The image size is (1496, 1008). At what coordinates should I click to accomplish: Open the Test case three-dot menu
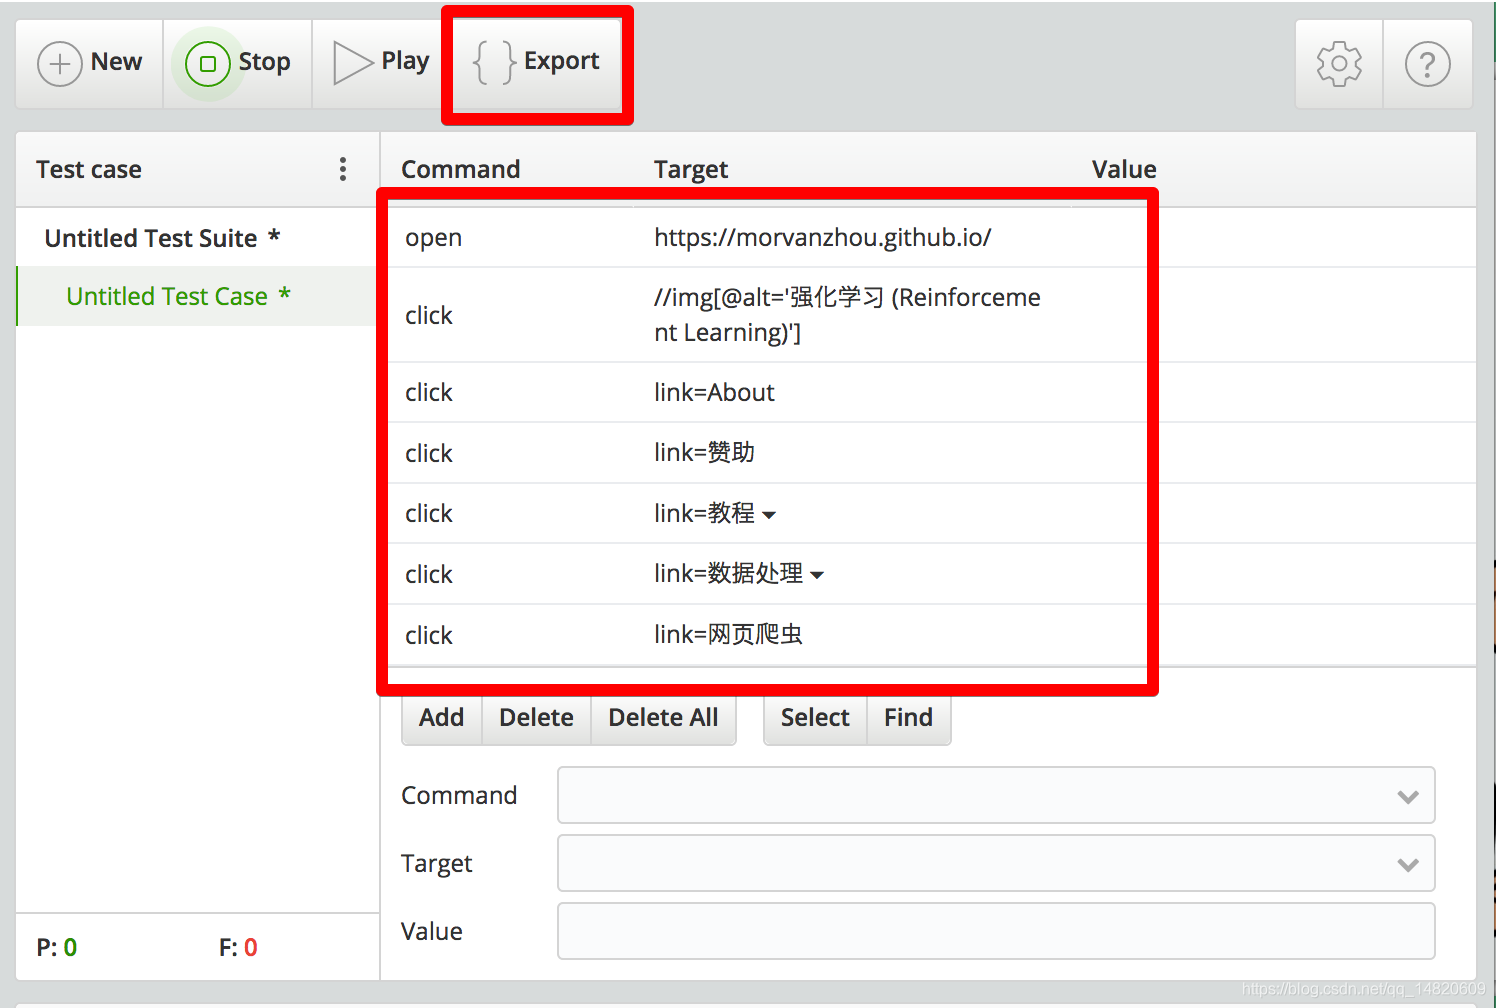(x=343, y=169)
